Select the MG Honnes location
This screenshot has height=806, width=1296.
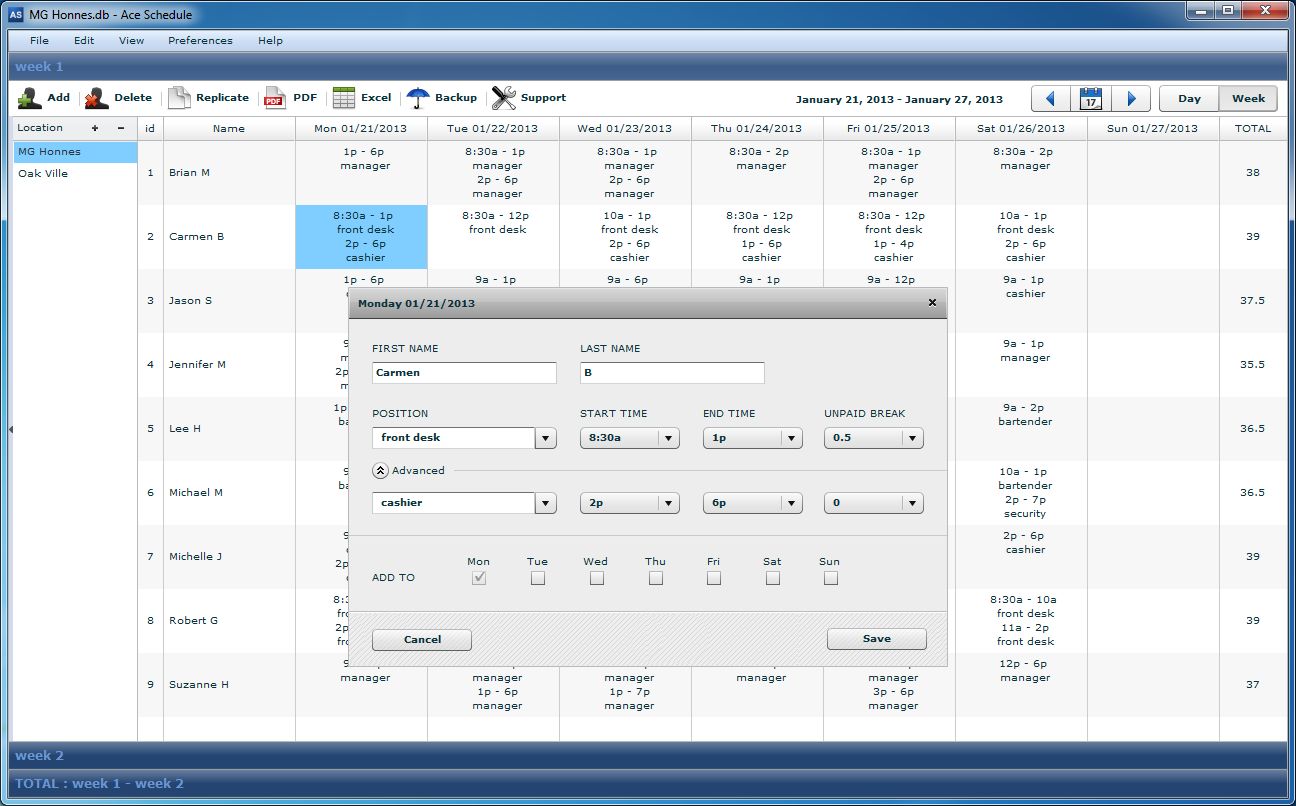tap(75, 152)
